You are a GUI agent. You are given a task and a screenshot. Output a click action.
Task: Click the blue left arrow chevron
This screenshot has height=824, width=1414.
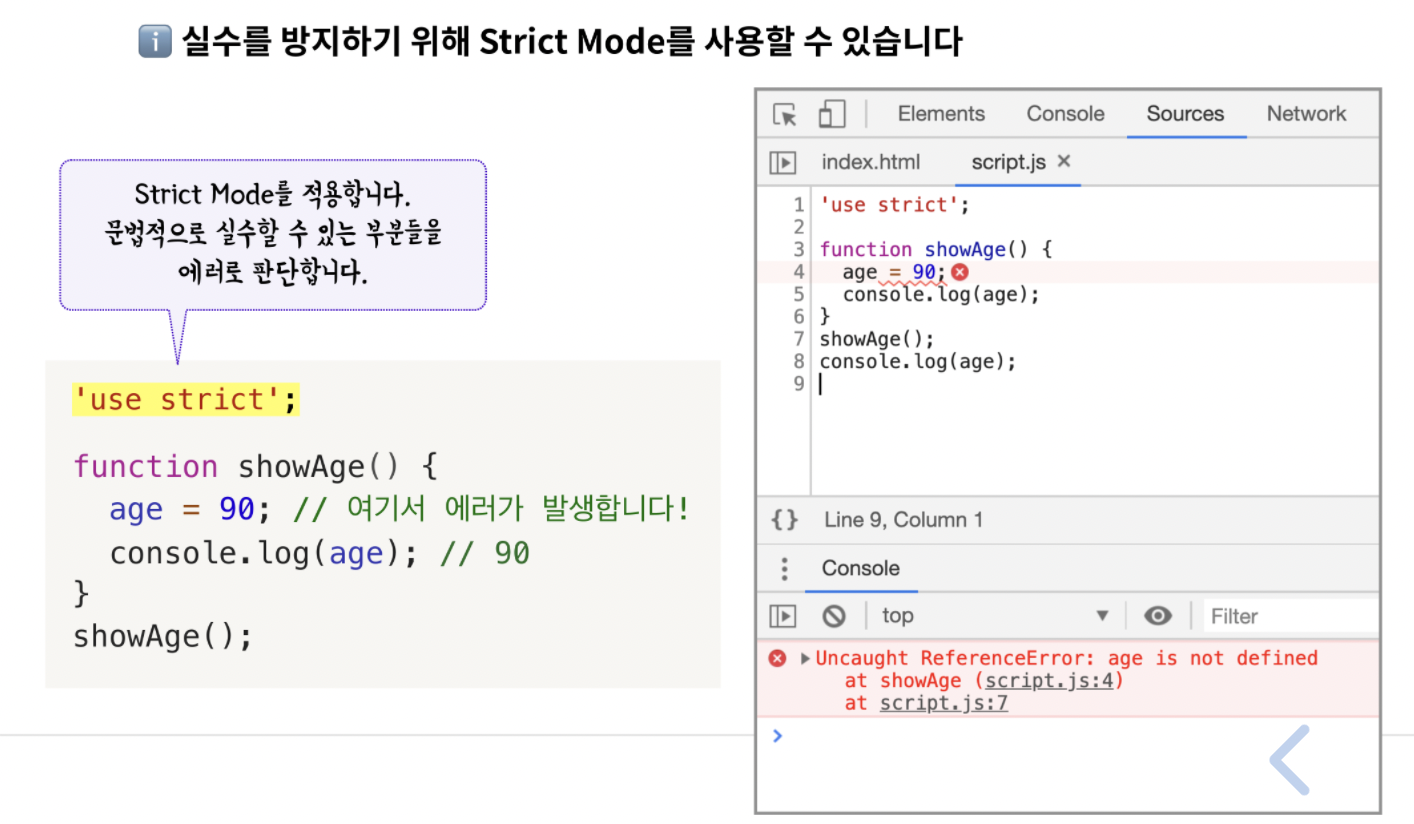1290,760
